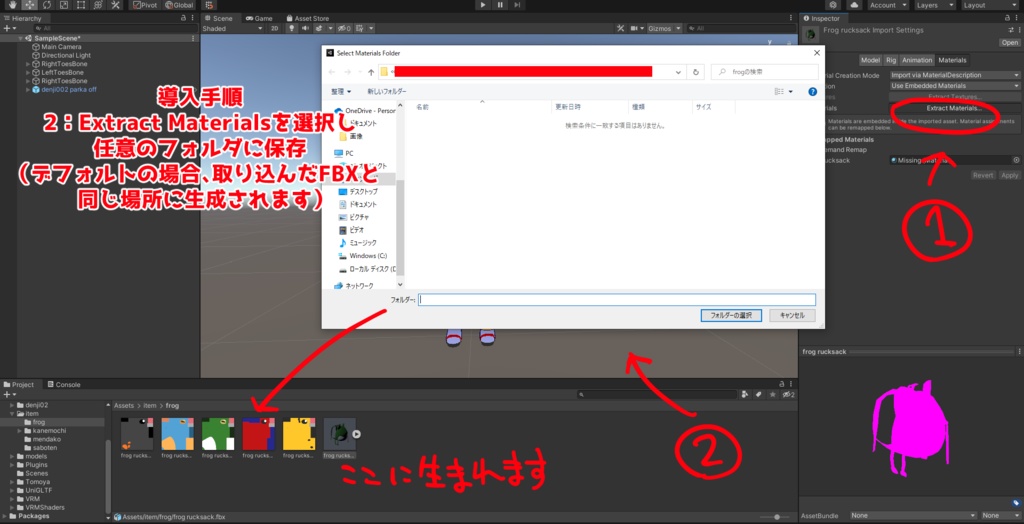Start Play mode
The width and height of the screenshot is (1024, 524).
pos(483,5)
